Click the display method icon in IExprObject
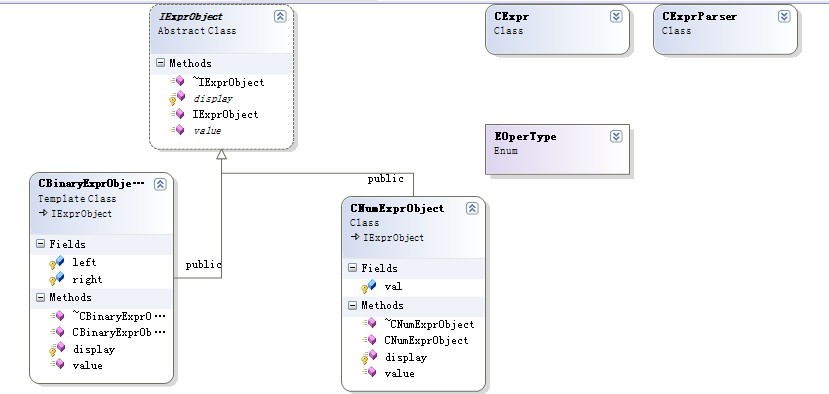 tap(177, 98)
